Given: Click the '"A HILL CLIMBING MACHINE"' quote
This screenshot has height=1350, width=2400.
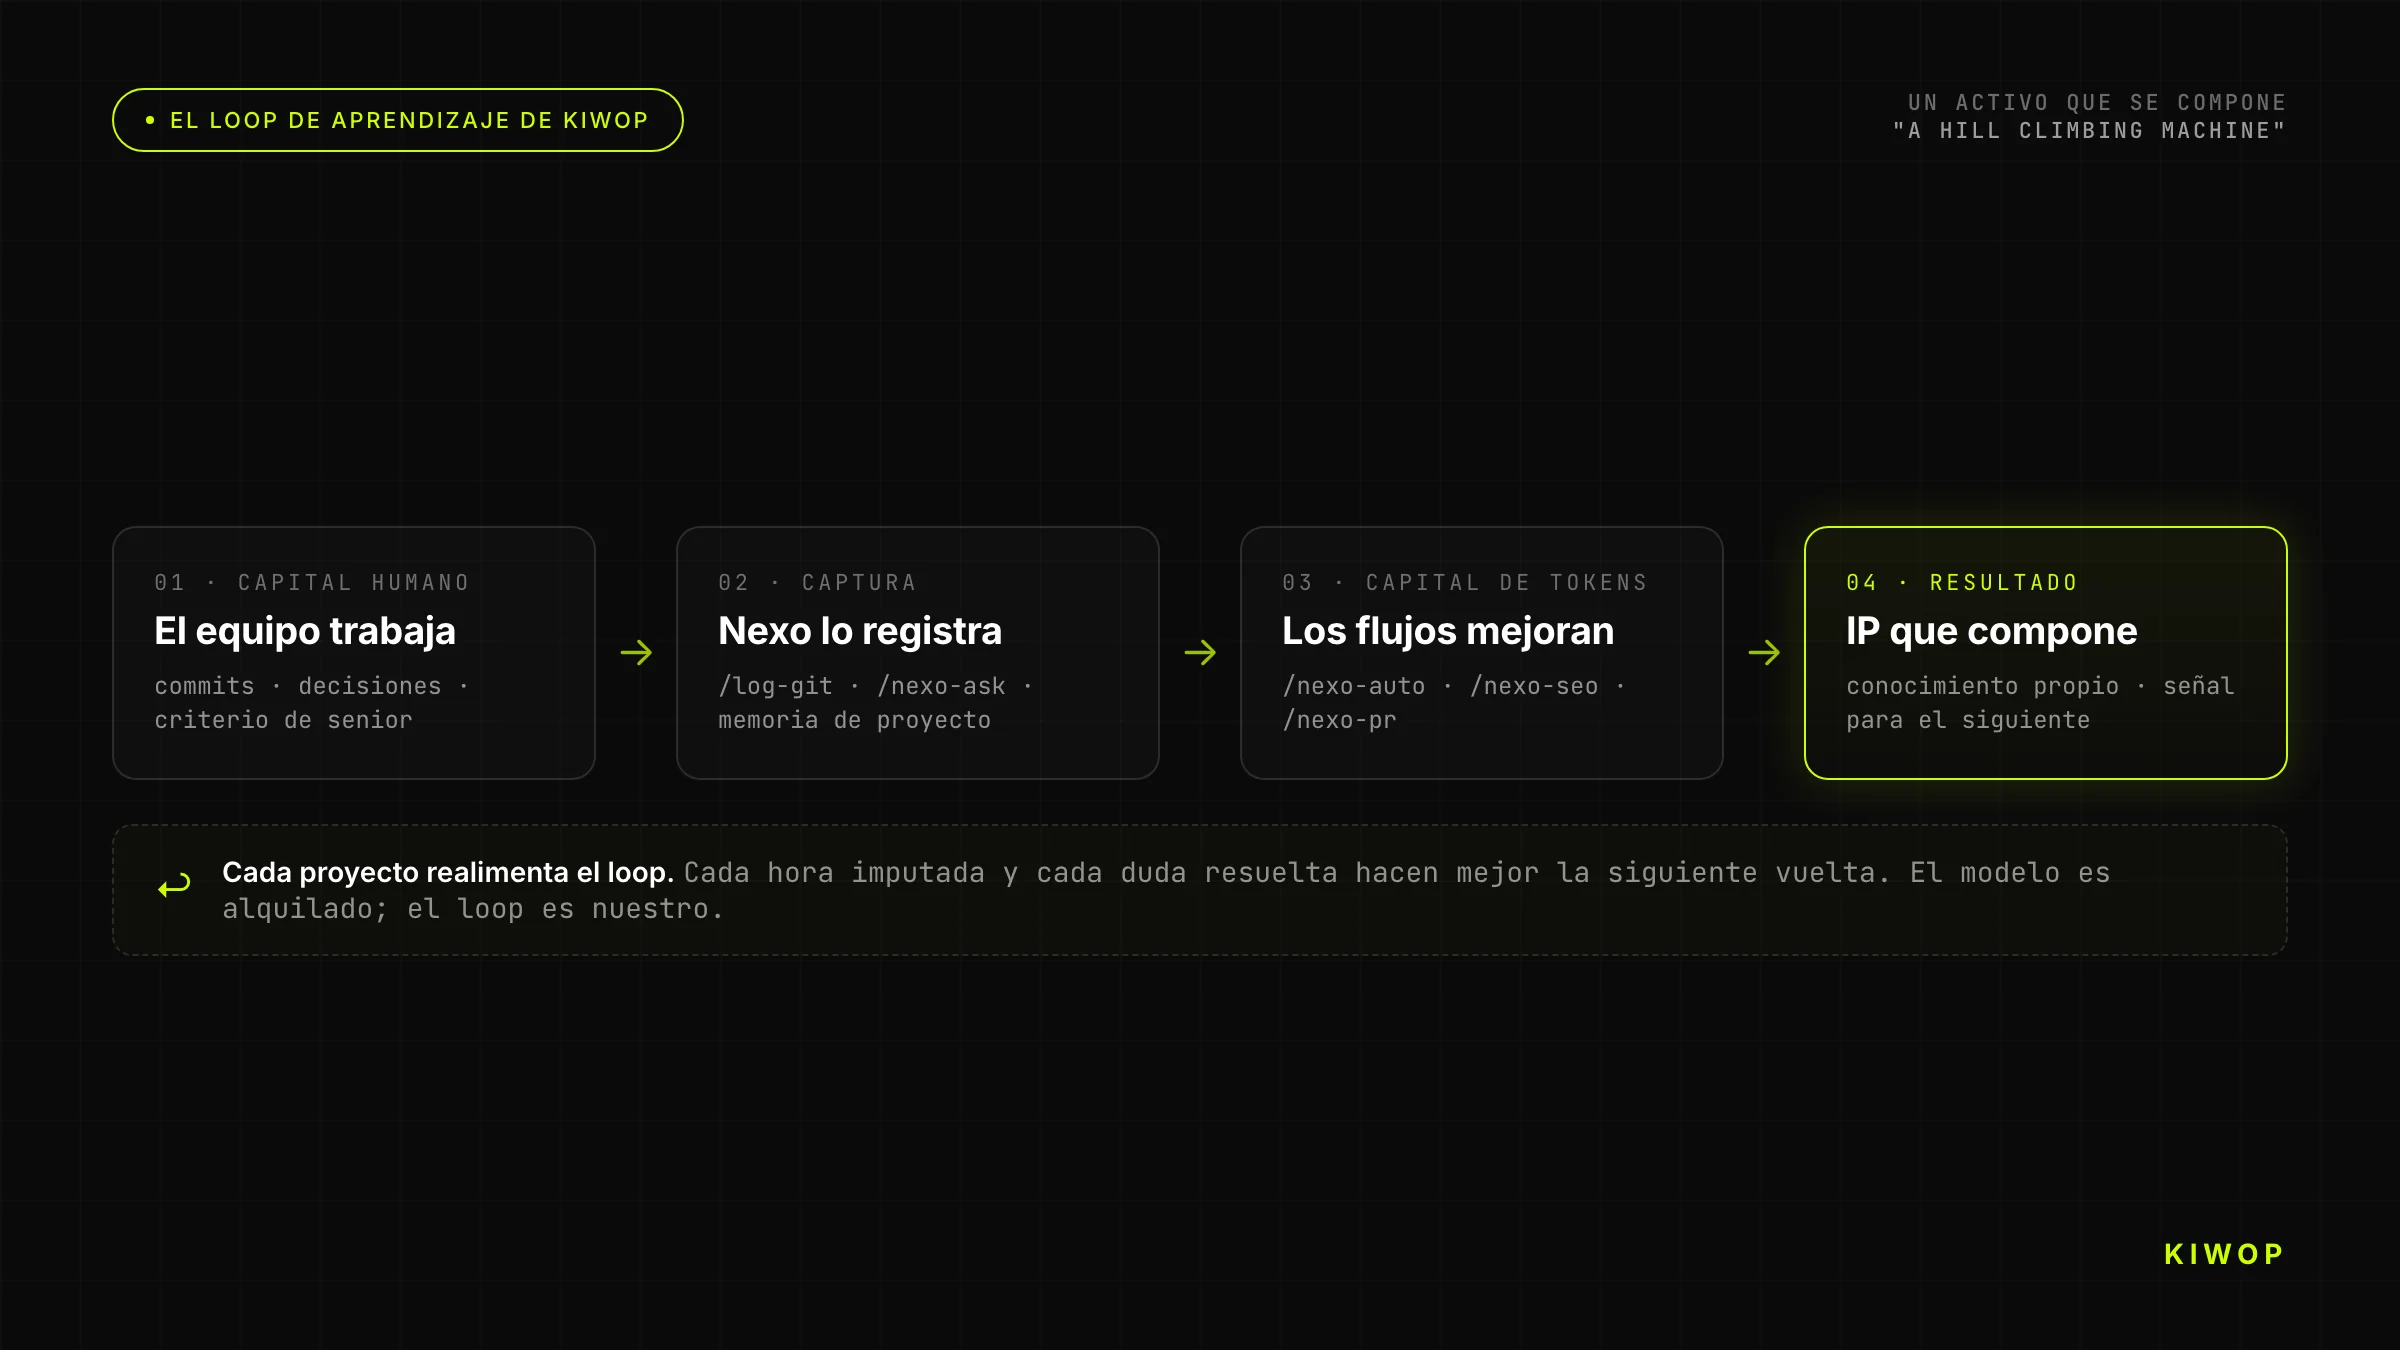Looking at the screenshot, I should point(2089,131).
